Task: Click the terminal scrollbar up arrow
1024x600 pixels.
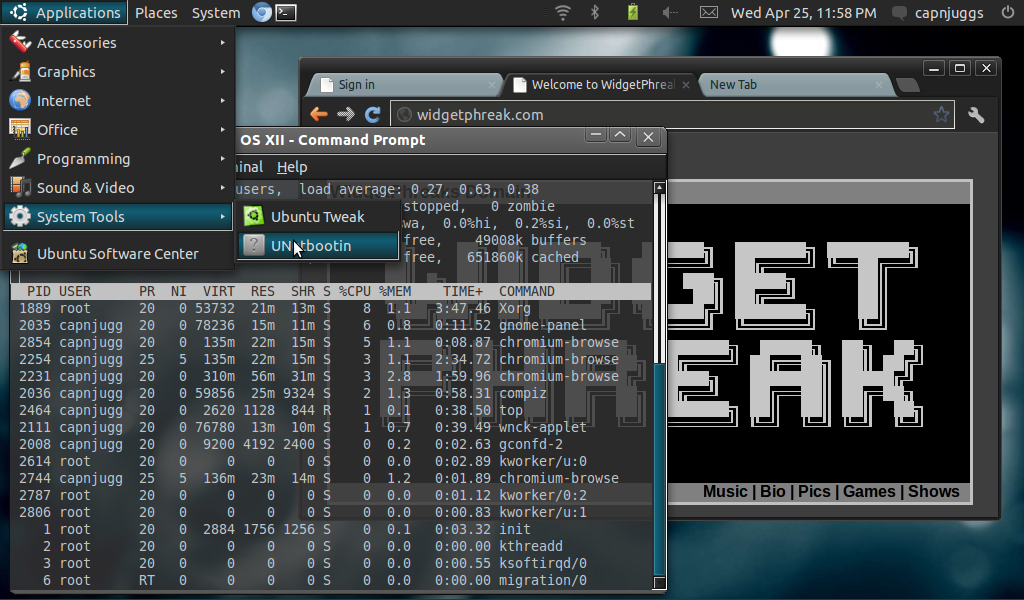Action: (x=660, y=188)
